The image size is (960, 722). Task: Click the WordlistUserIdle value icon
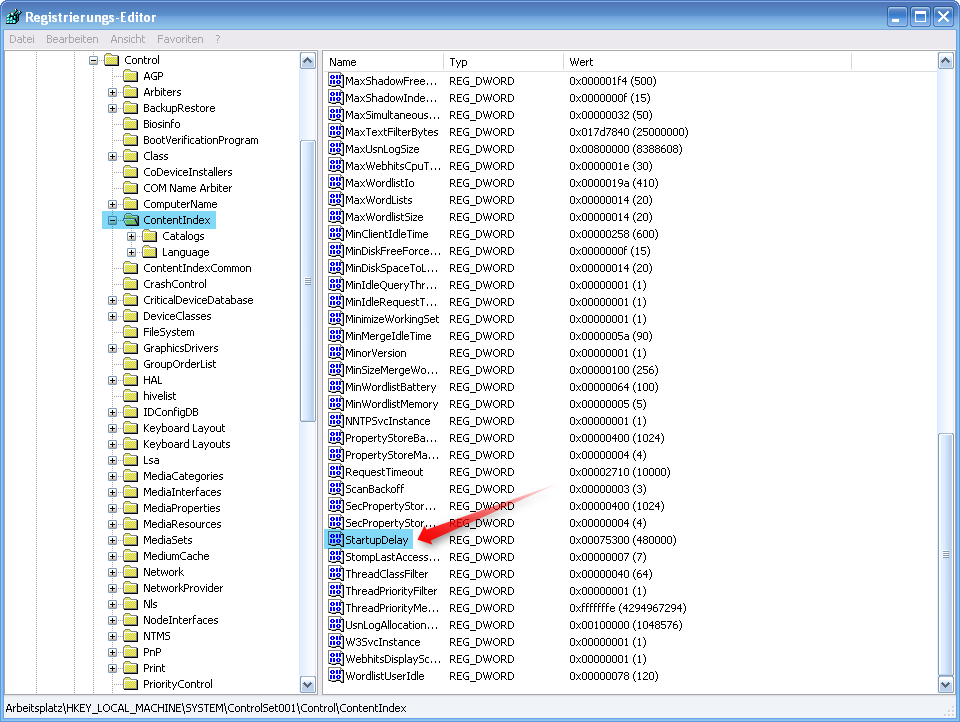(x=336, y=675)
